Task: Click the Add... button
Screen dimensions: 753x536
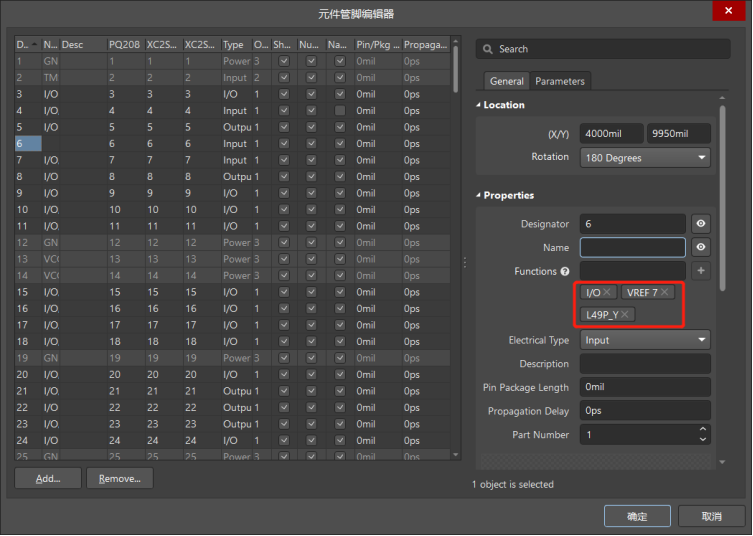Action: tap(48, 479)
